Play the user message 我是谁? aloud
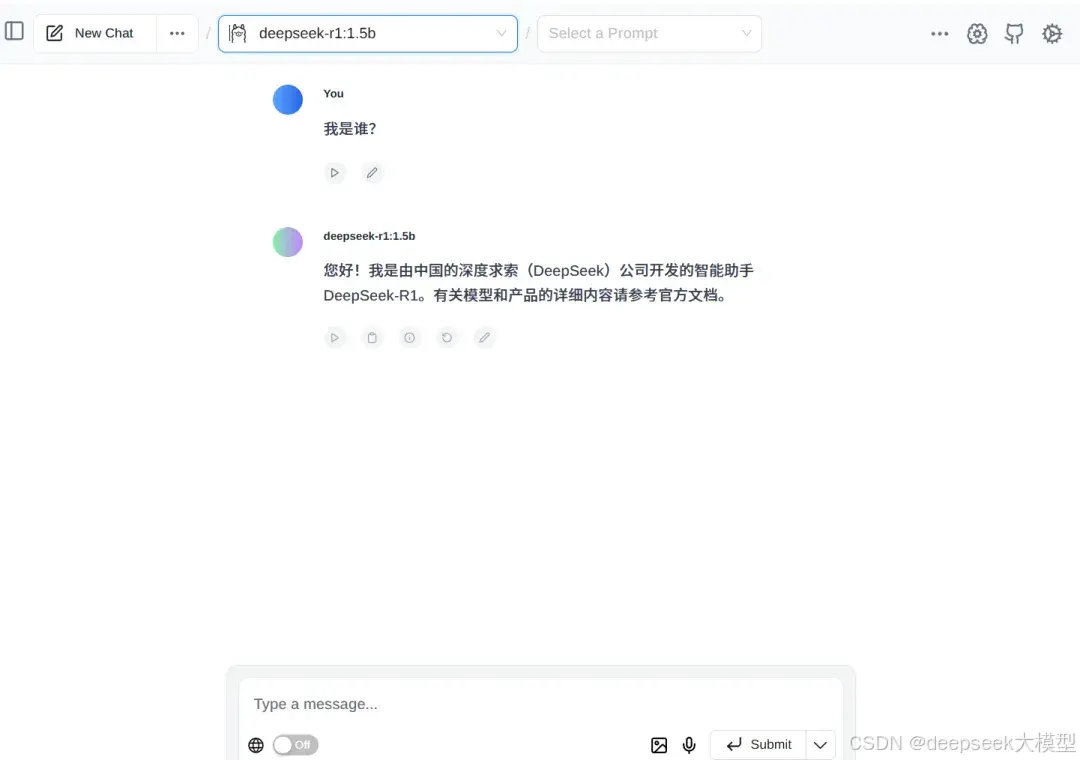This screenshot has width=1080, height=760. pyautogui.click(x=334, y=173)
